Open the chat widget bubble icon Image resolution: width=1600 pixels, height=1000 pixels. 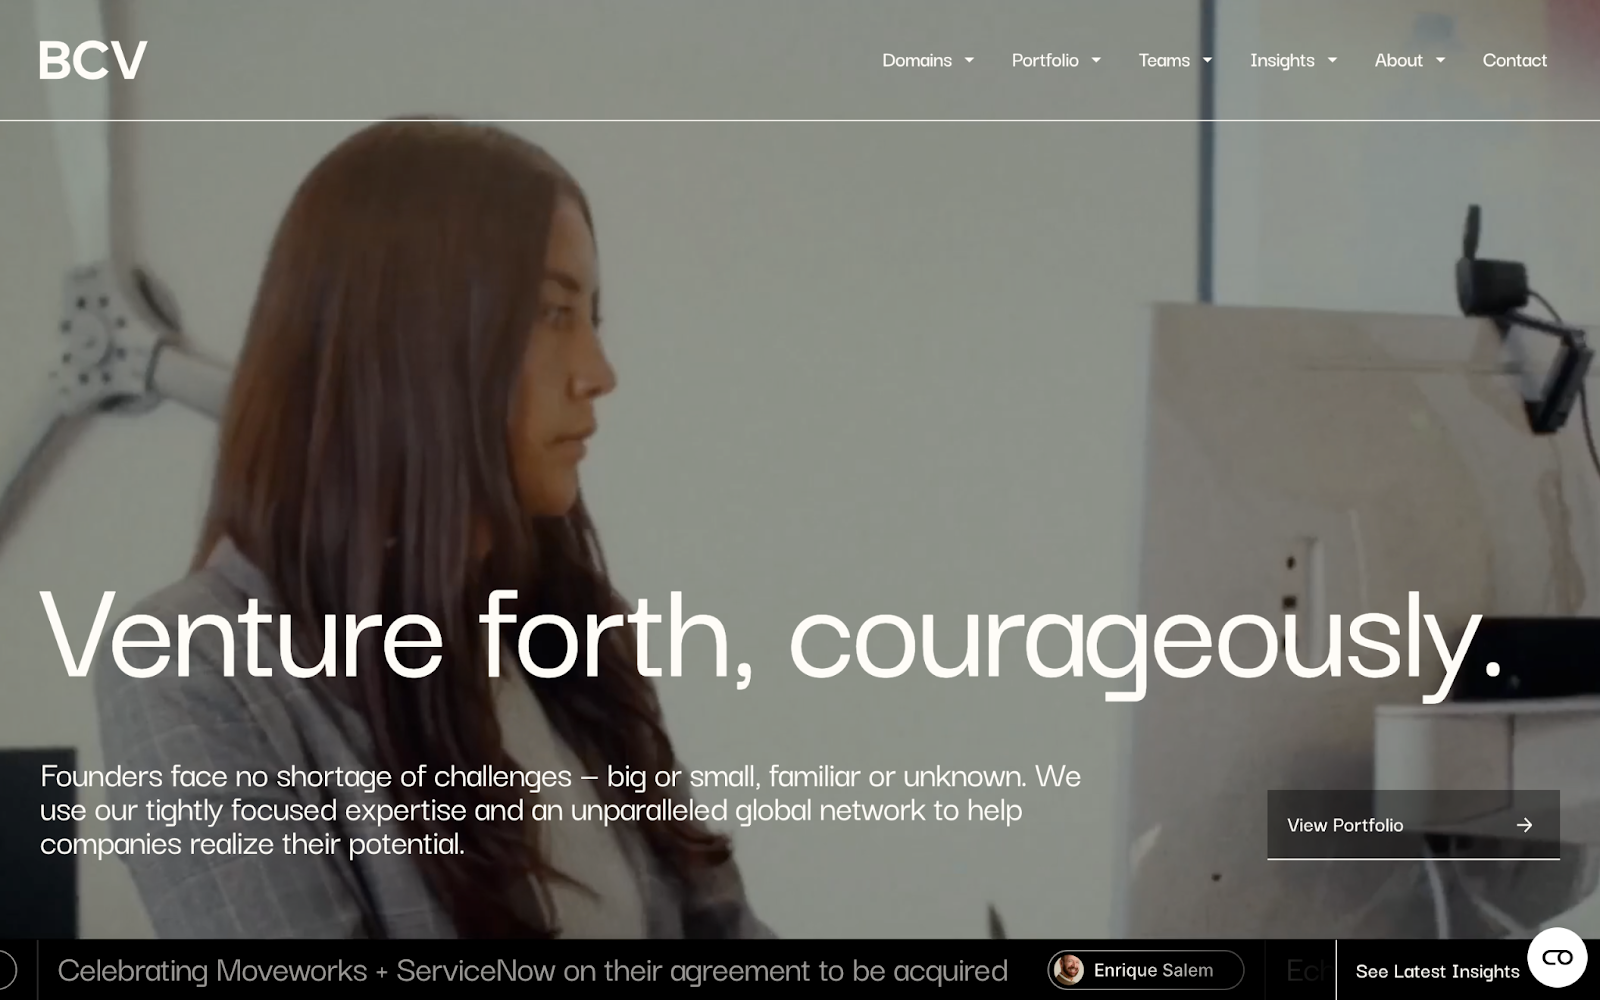(1557, 958)
